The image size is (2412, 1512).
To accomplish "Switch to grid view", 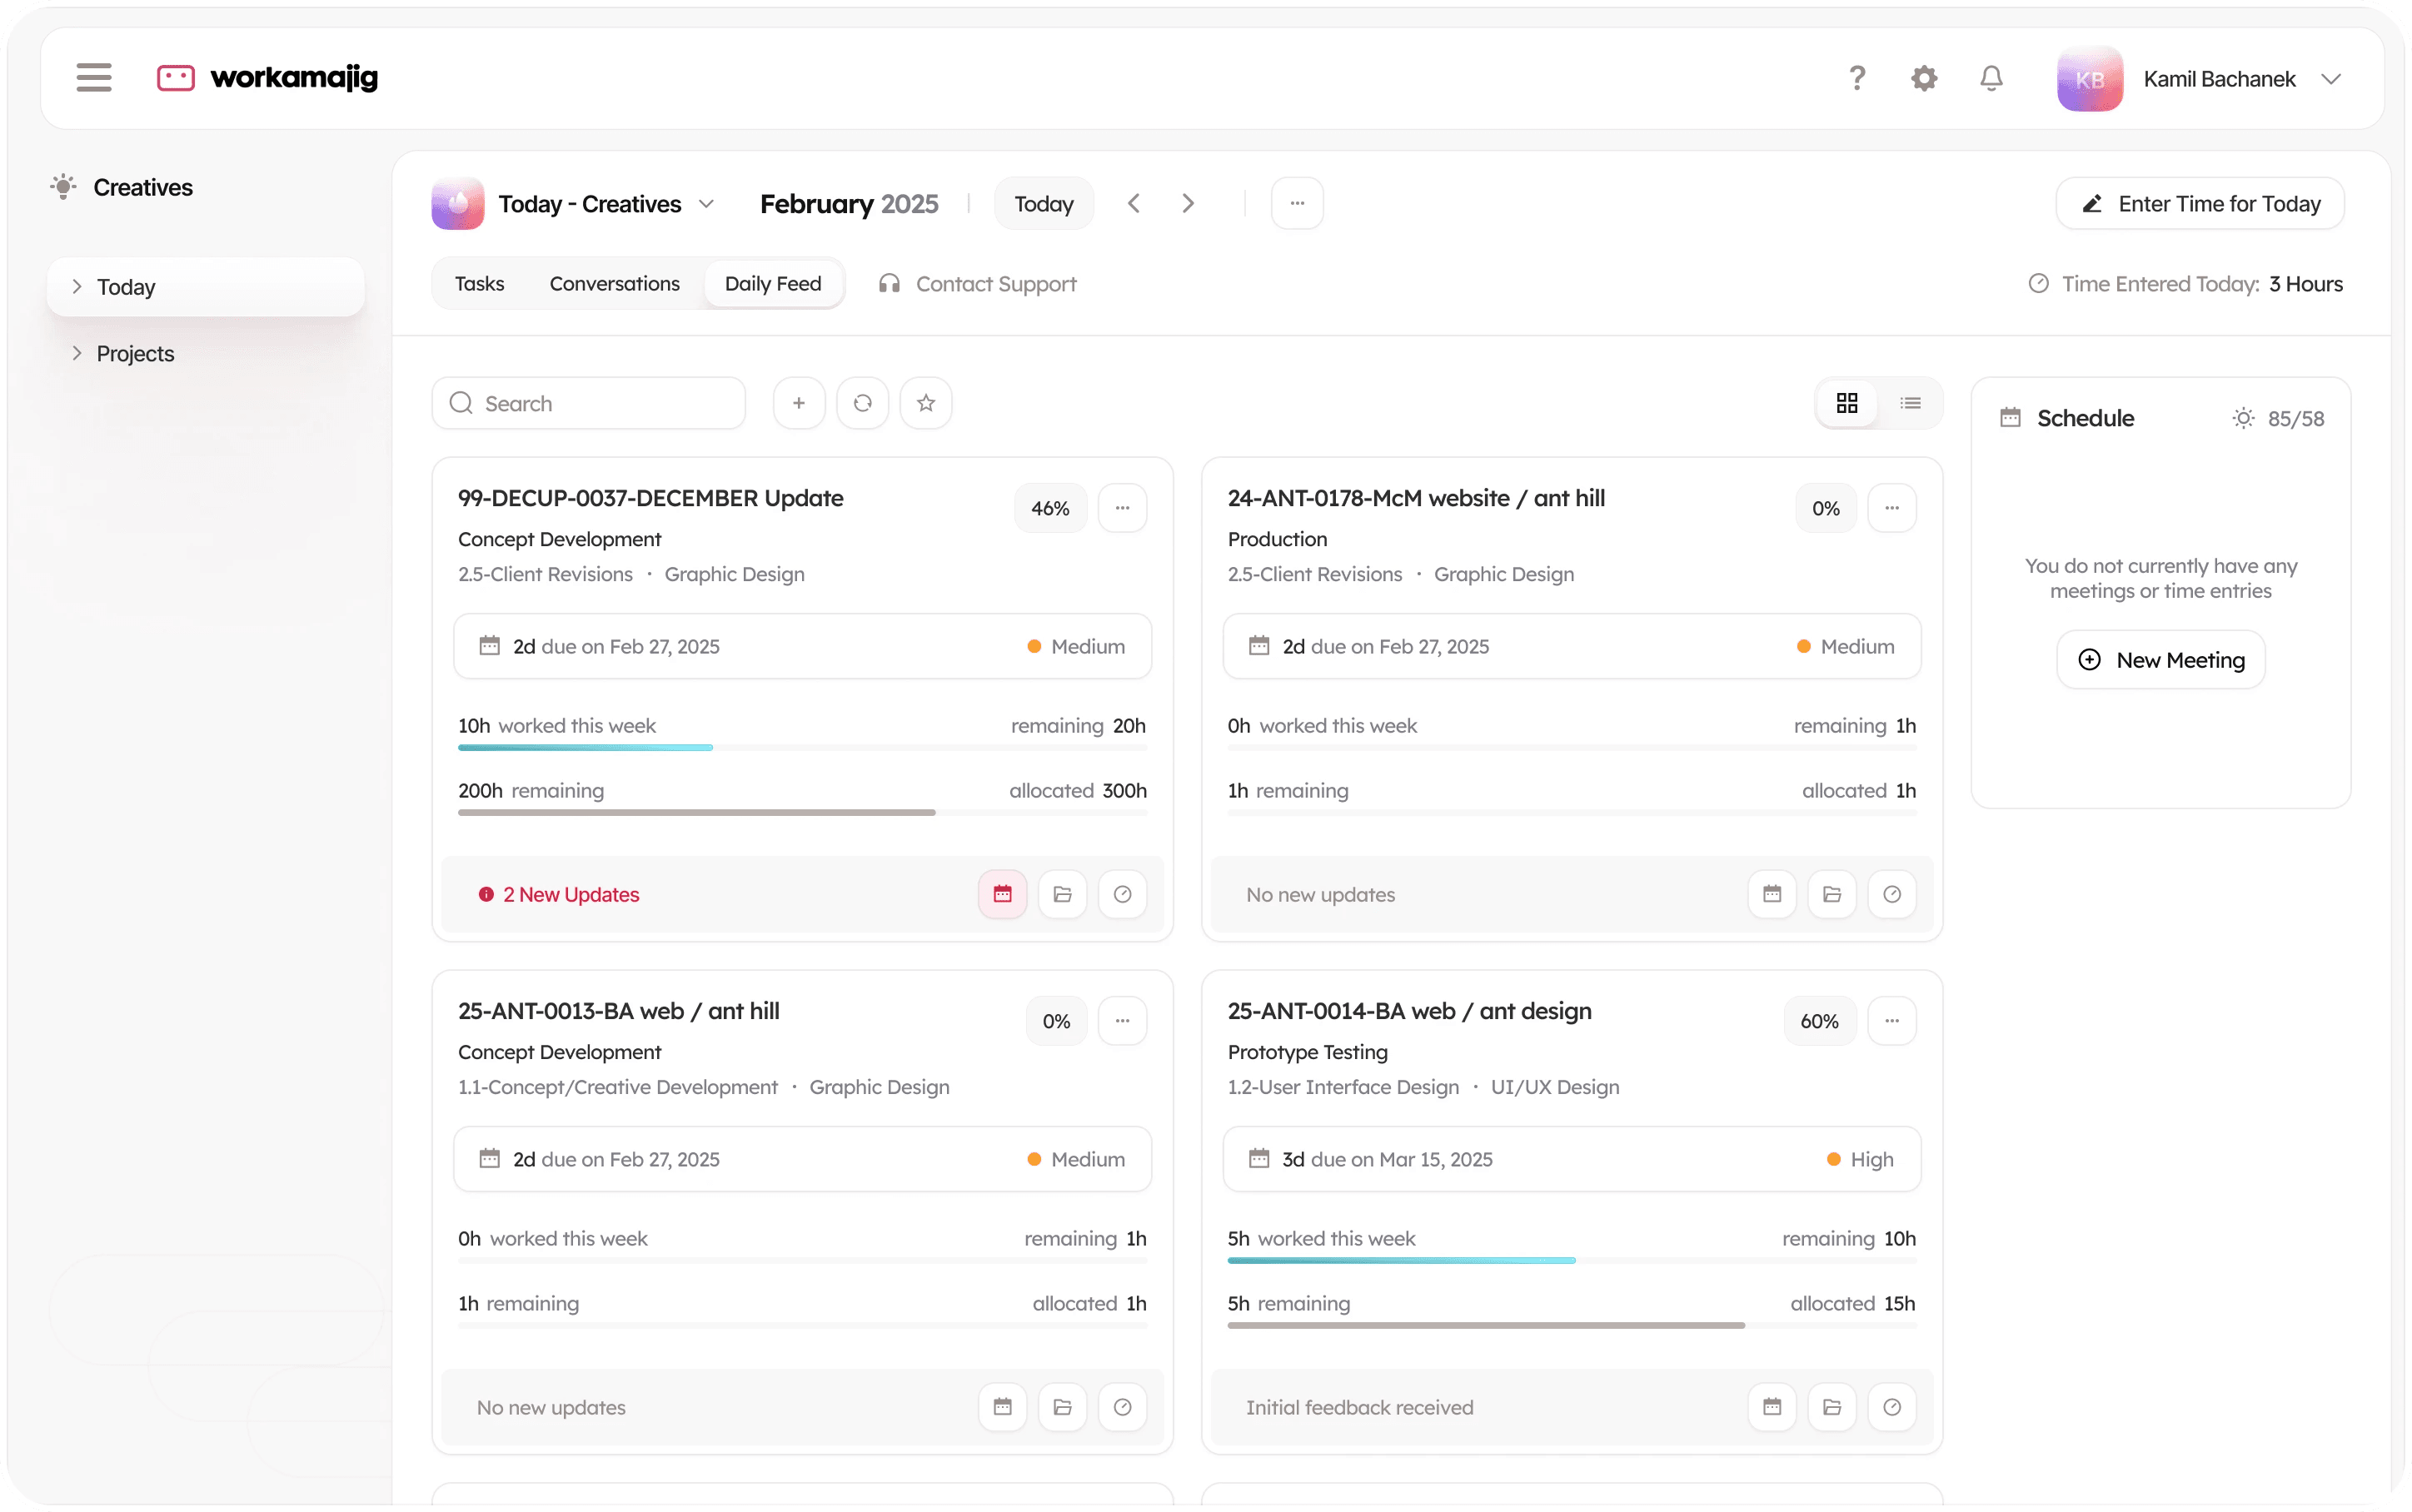I will 1846,403.
